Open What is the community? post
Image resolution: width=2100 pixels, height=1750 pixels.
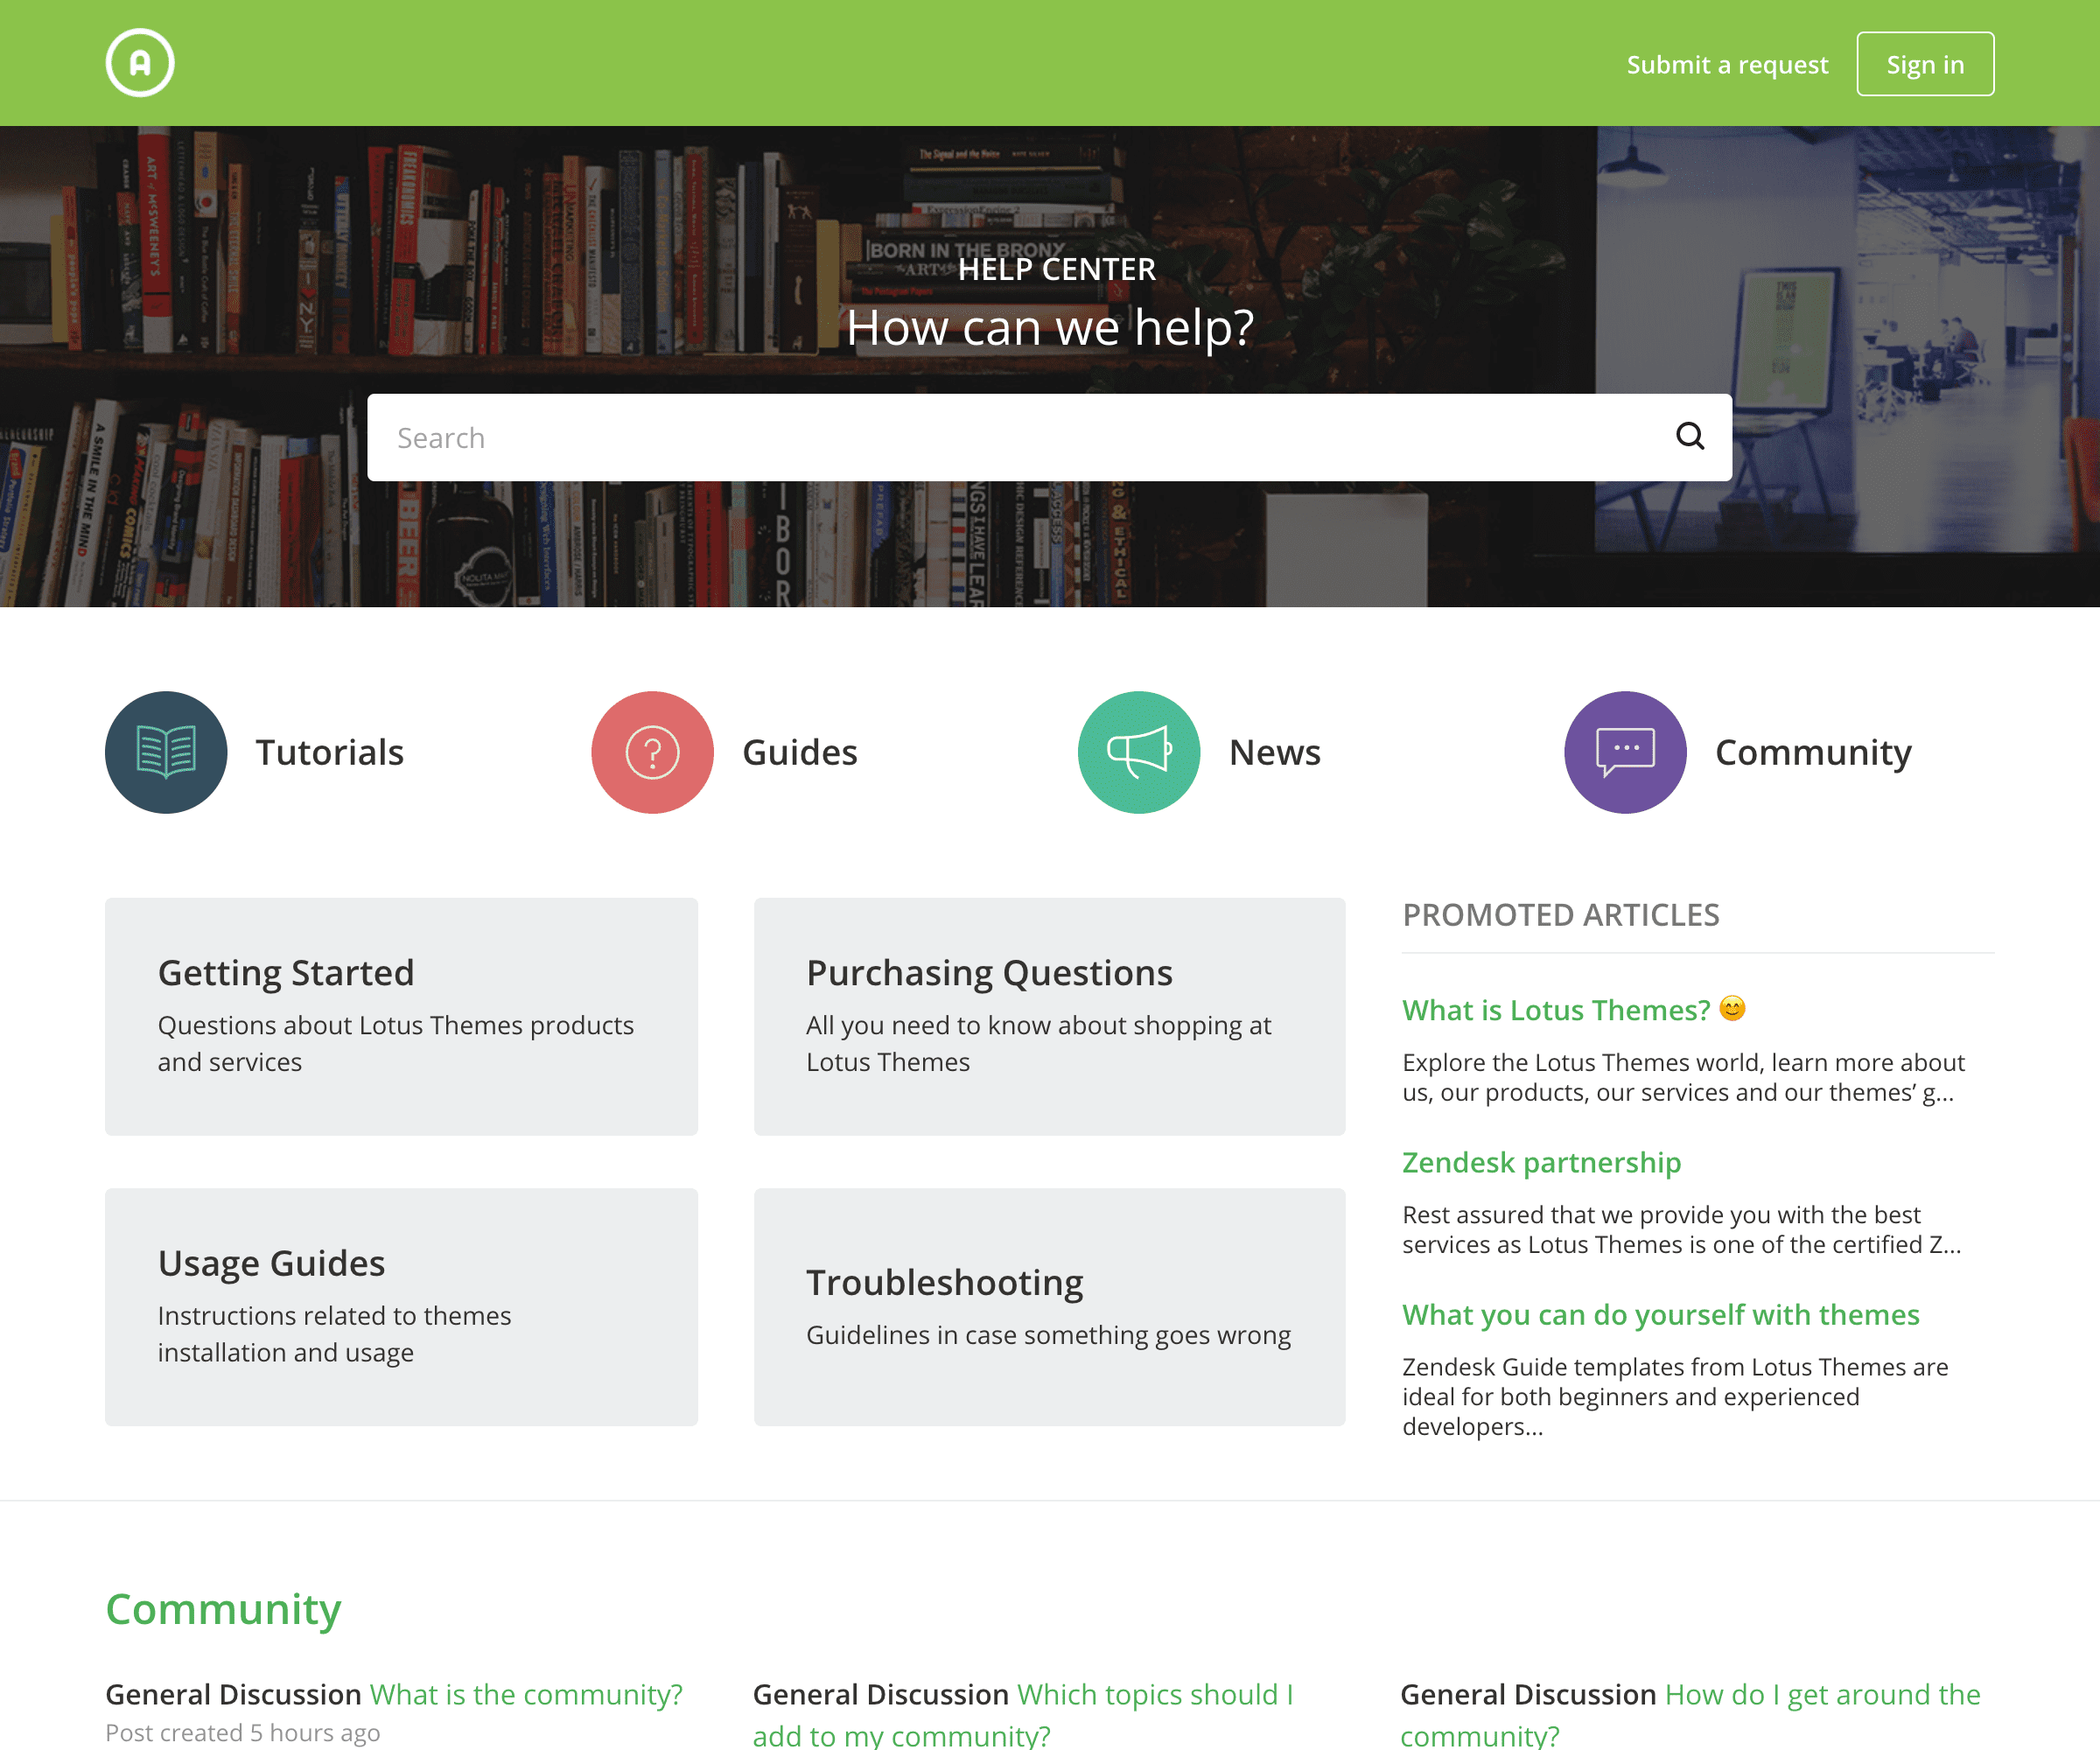coord(526,1694)
